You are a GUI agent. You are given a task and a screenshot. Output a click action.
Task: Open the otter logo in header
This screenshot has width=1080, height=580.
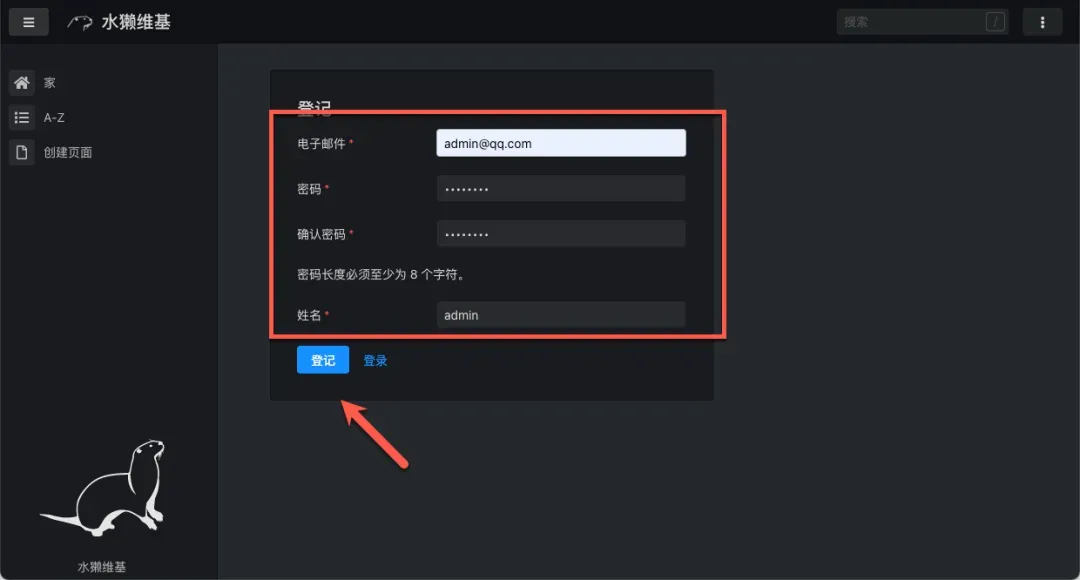(80, 23)
